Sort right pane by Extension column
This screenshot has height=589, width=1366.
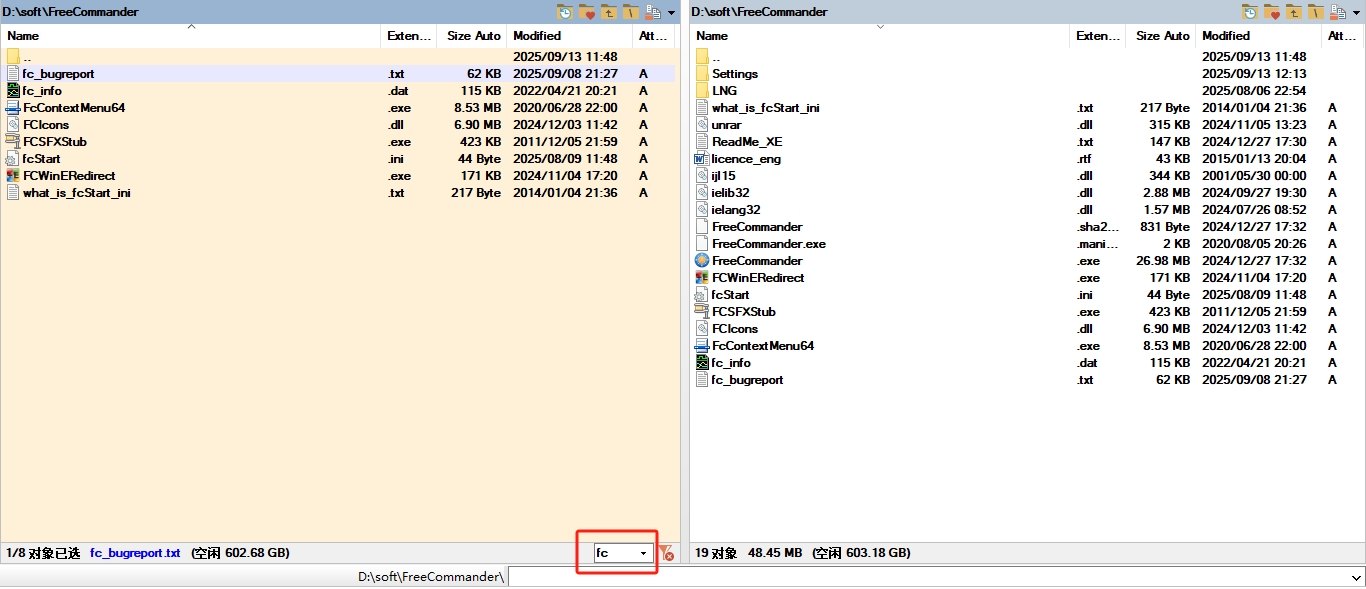[x=1098, y=36]
